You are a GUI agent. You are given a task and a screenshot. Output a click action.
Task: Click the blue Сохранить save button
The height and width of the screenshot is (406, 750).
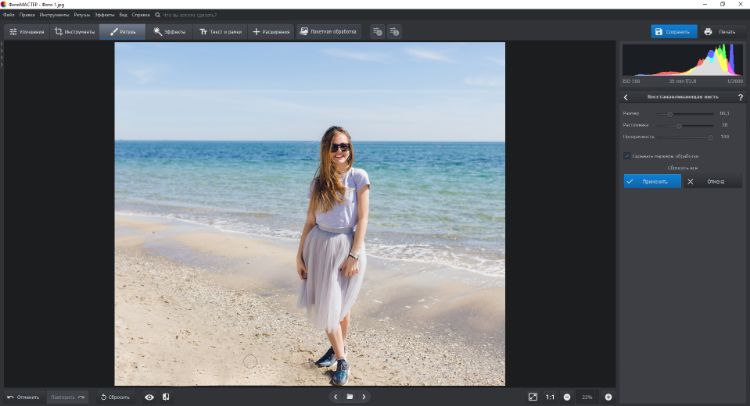[673, 32]
